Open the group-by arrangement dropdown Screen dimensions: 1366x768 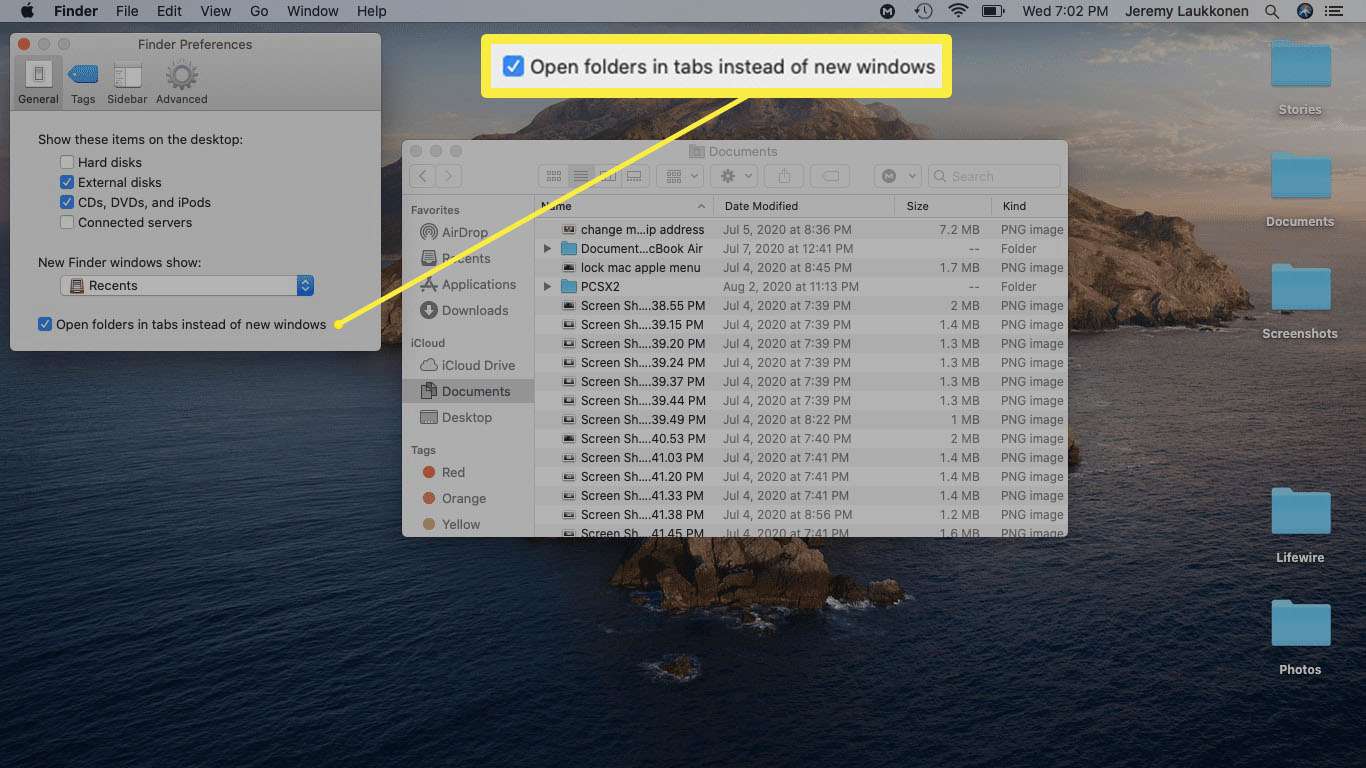tap(680, 176)
